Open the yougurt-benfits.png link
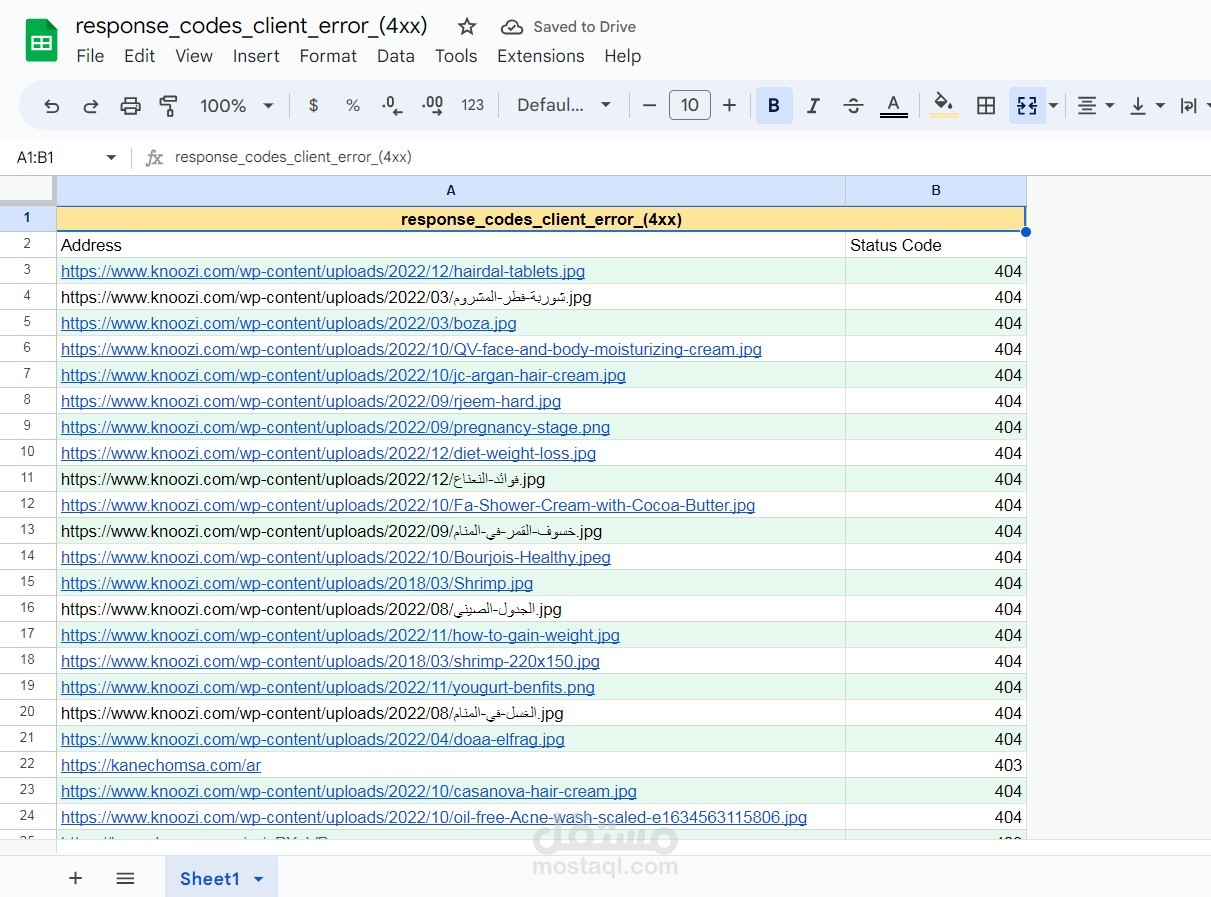Viewport: 1211px width, 897px height. pyautogui.click(x=328, y=687)
